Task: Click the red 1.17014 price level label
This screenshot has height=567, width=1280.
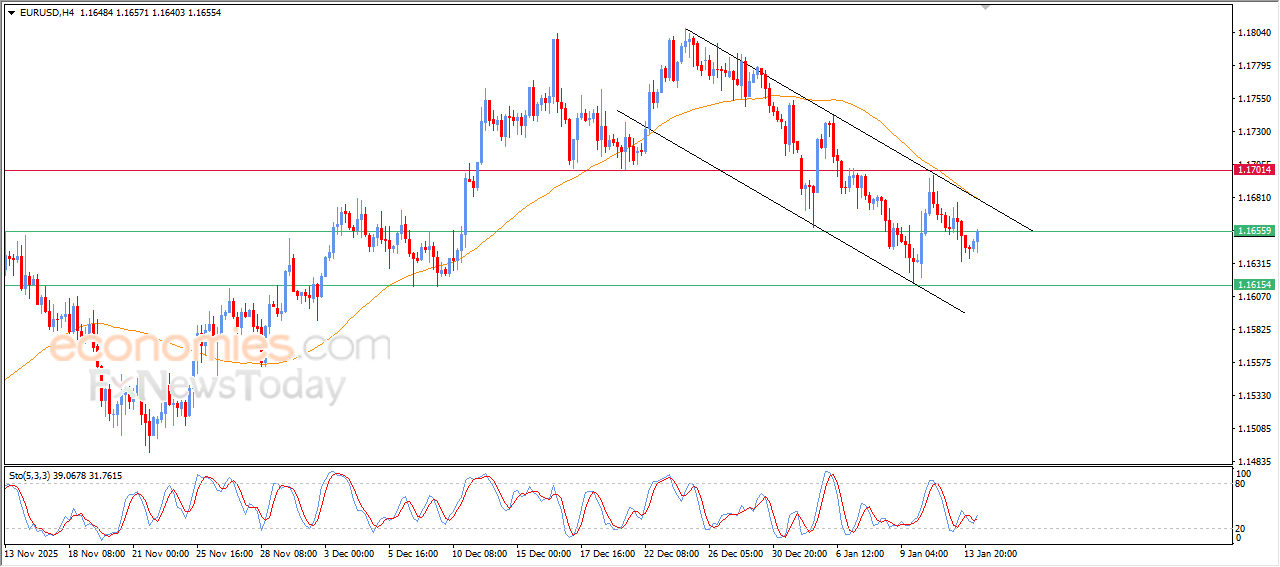Action: pos(1254,170)
